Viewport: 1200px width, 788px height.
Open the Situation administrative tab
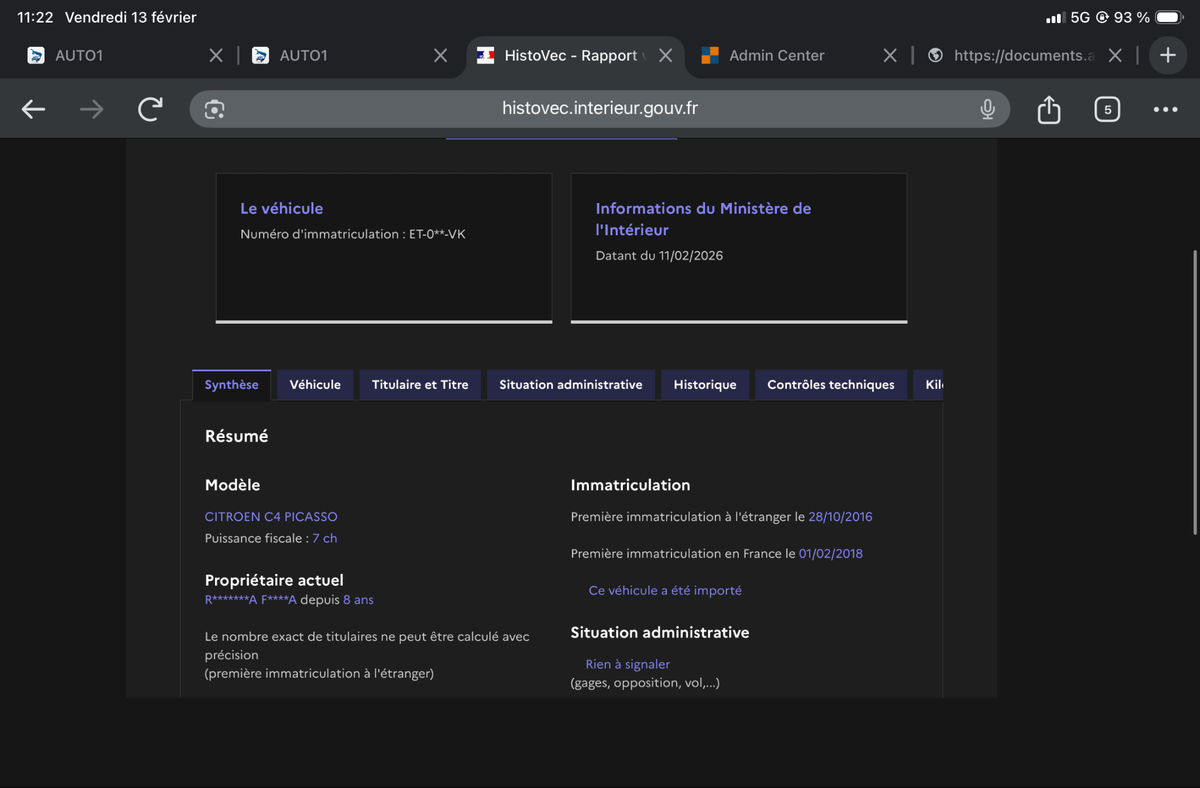coord(570,385)
